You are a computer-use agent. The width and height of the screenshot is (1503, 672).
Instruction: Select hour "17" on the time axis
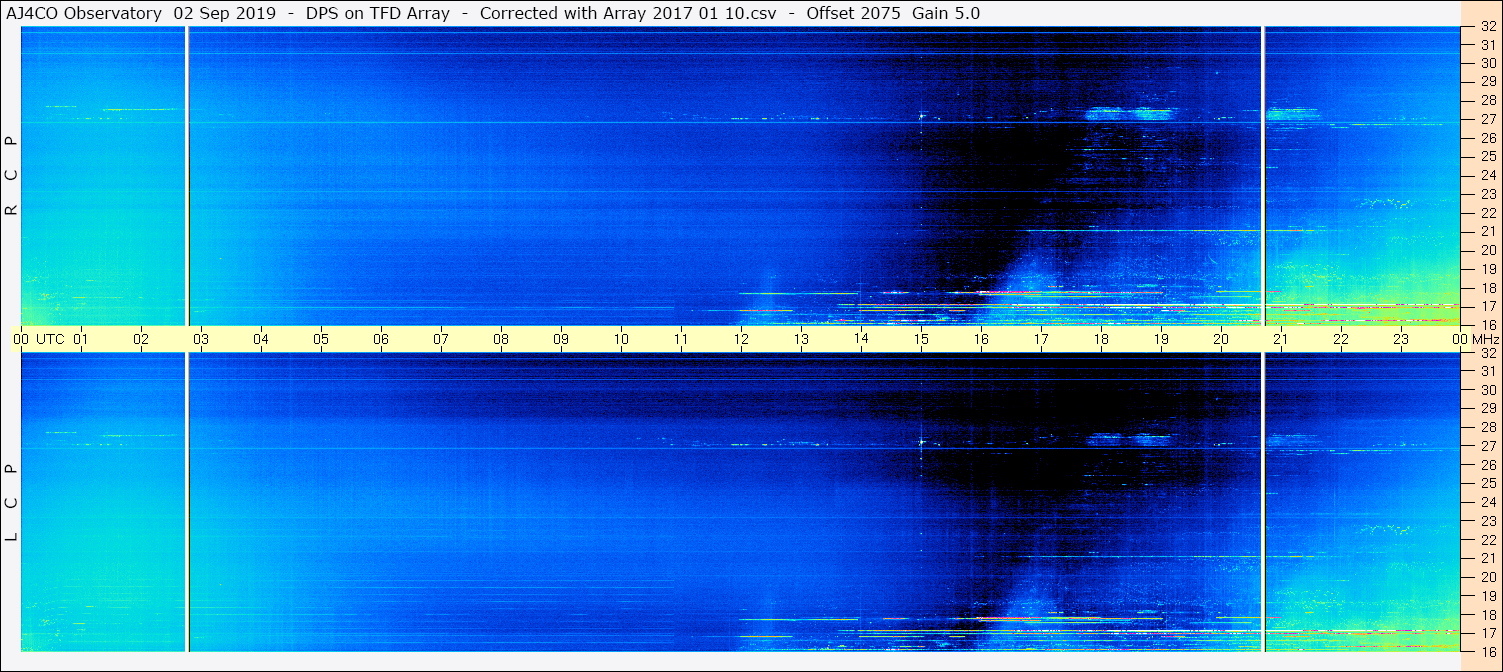1041,339
